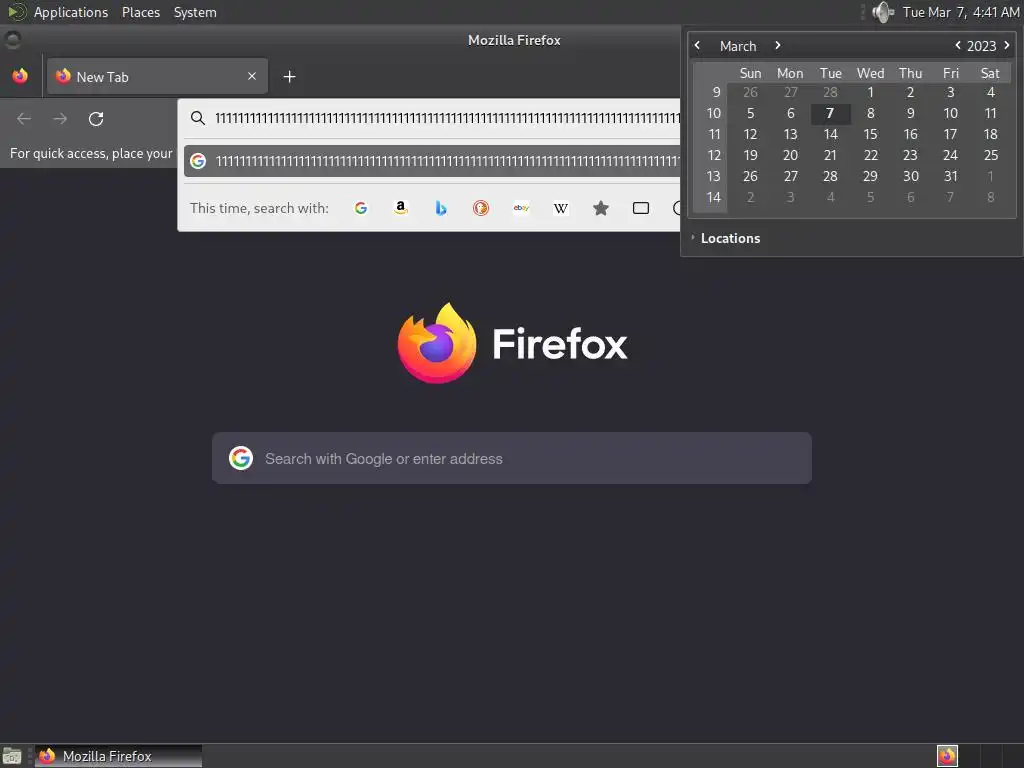
Task: Search this time with Google icon
Action: coord(360,208)
